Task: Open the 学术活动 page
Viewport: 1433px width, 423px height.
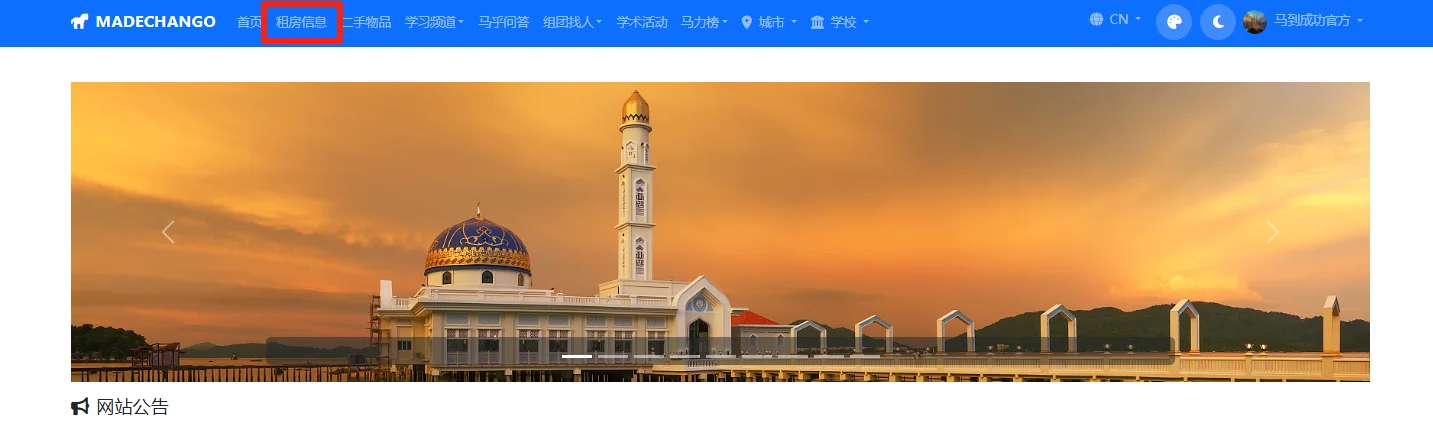Action: pyautogui.click(x=642, y=22)
